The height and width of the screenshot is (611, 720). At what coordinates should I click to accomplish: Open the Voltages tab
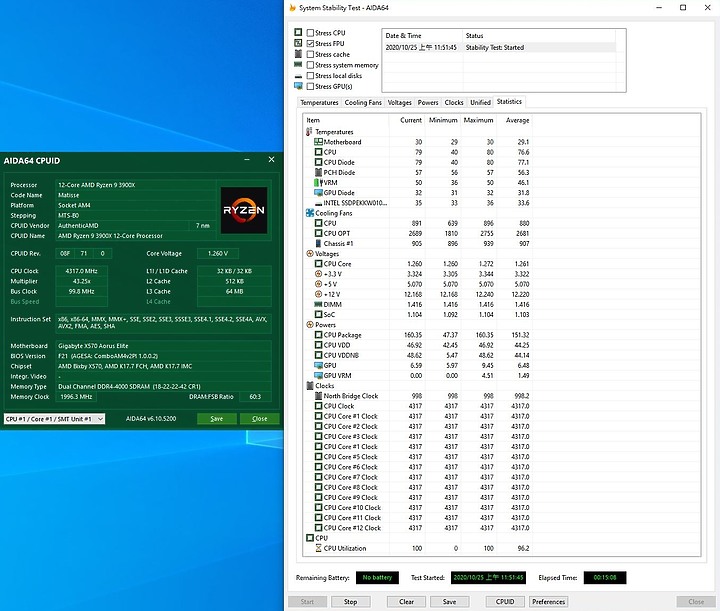399,102
